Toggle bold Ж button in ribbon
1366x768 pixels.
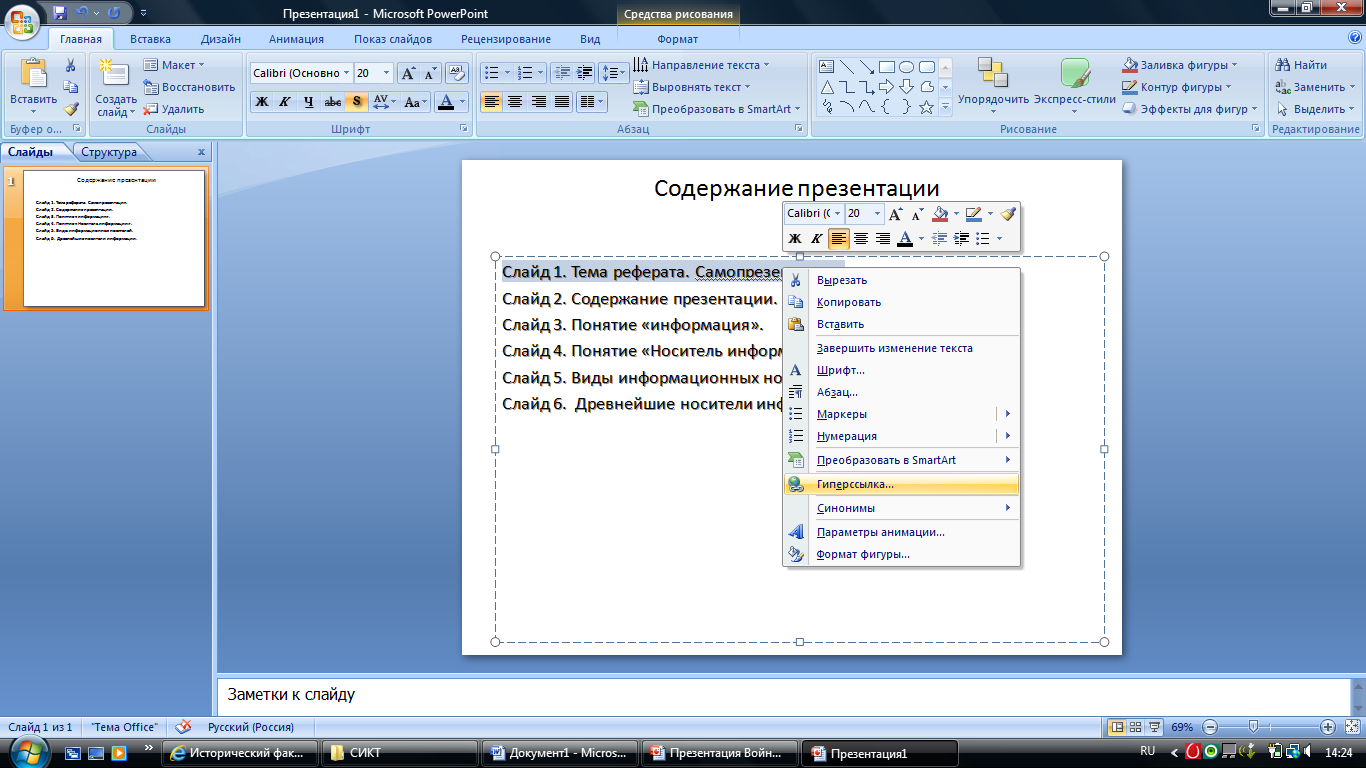click(262, 101)
